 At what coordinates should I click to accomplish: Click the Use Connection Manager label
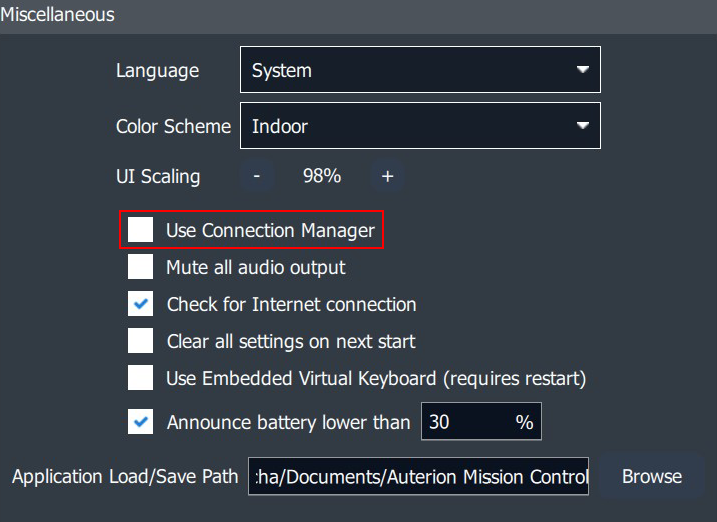coord(270,230)
